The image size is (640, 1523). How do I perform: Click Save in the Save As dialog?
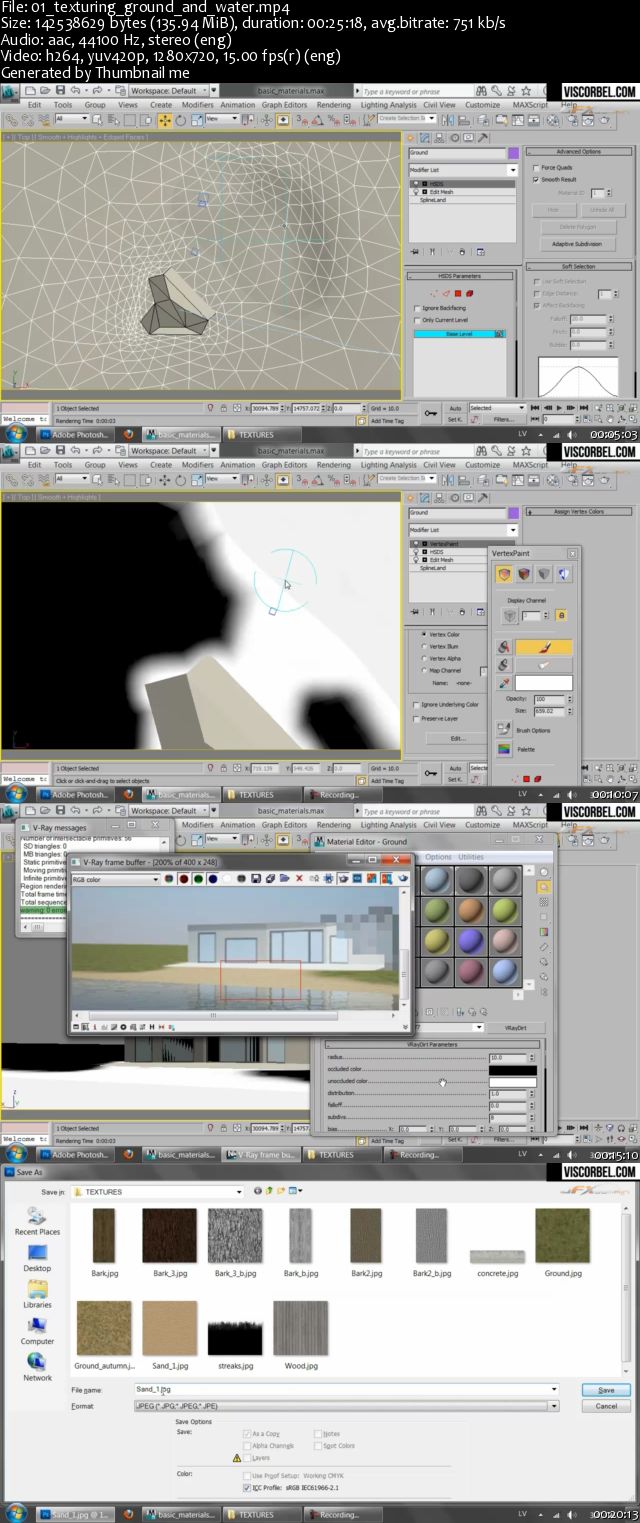606,1390
